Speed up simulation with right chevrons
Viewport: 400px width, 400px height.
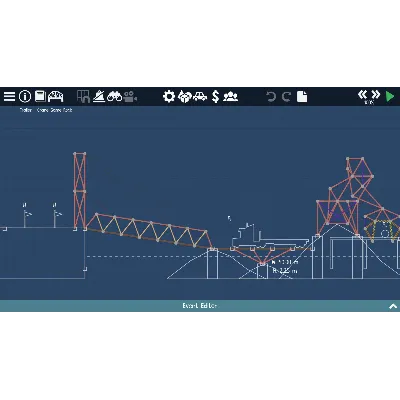(x=376, y=95)
